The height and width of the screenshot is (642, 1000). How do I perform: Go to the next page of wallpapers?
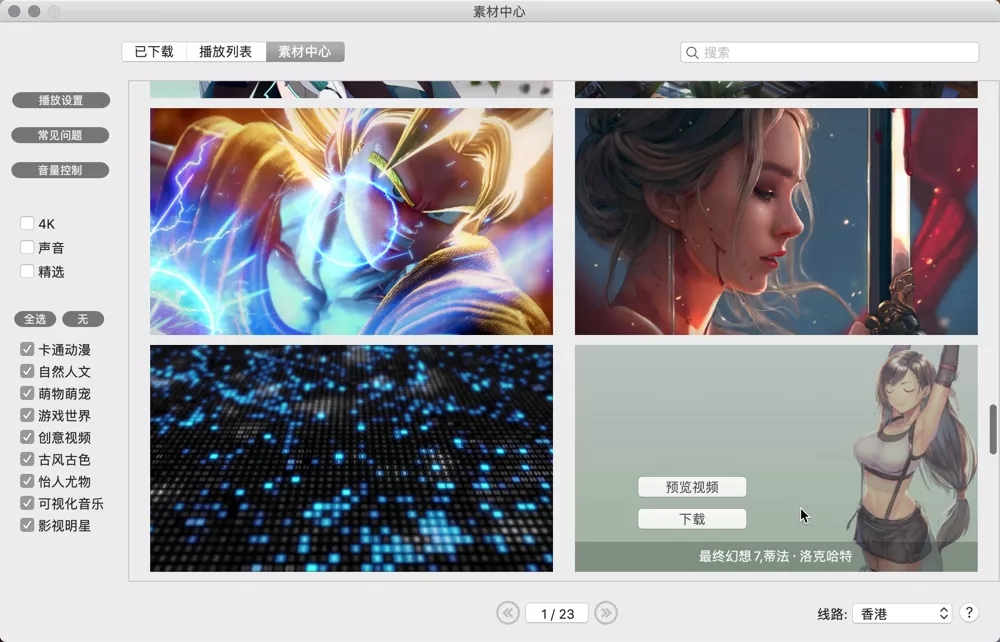(x=606, y=613)
